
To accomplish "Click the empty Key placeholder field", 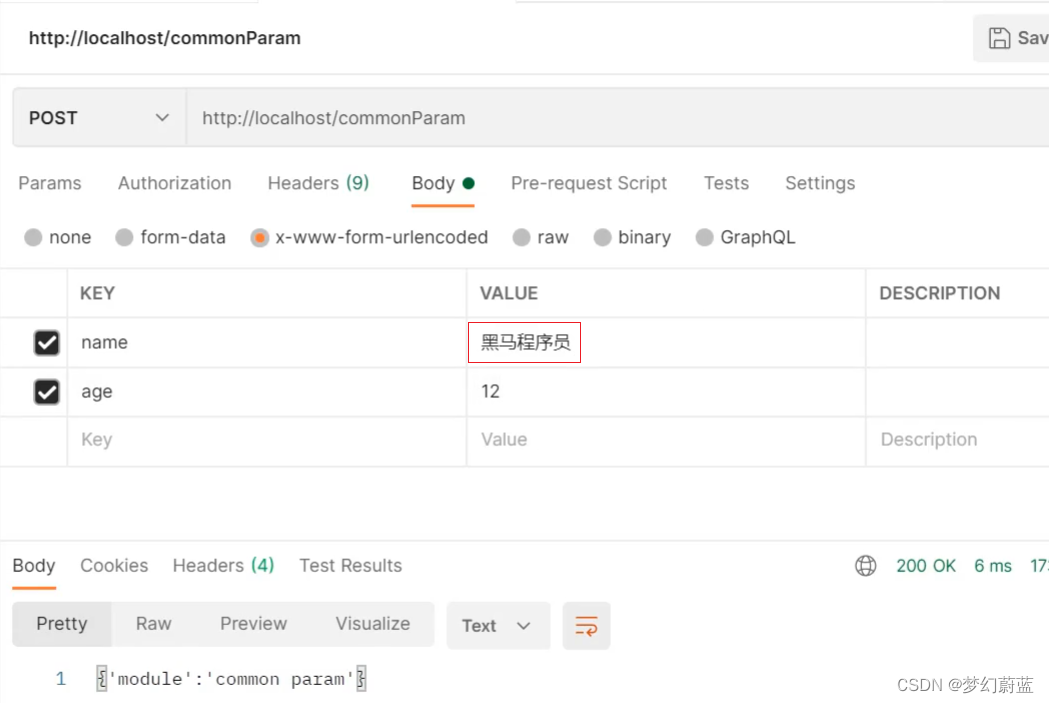I will [267, 440].
